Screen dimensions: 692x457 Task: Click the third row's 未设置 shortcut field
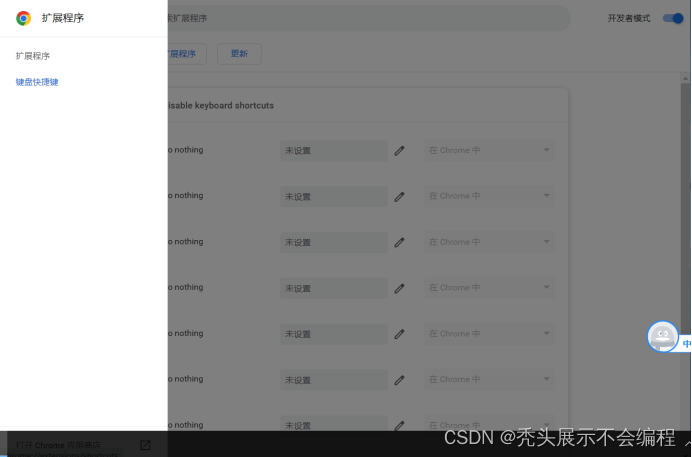click(334, 243)
